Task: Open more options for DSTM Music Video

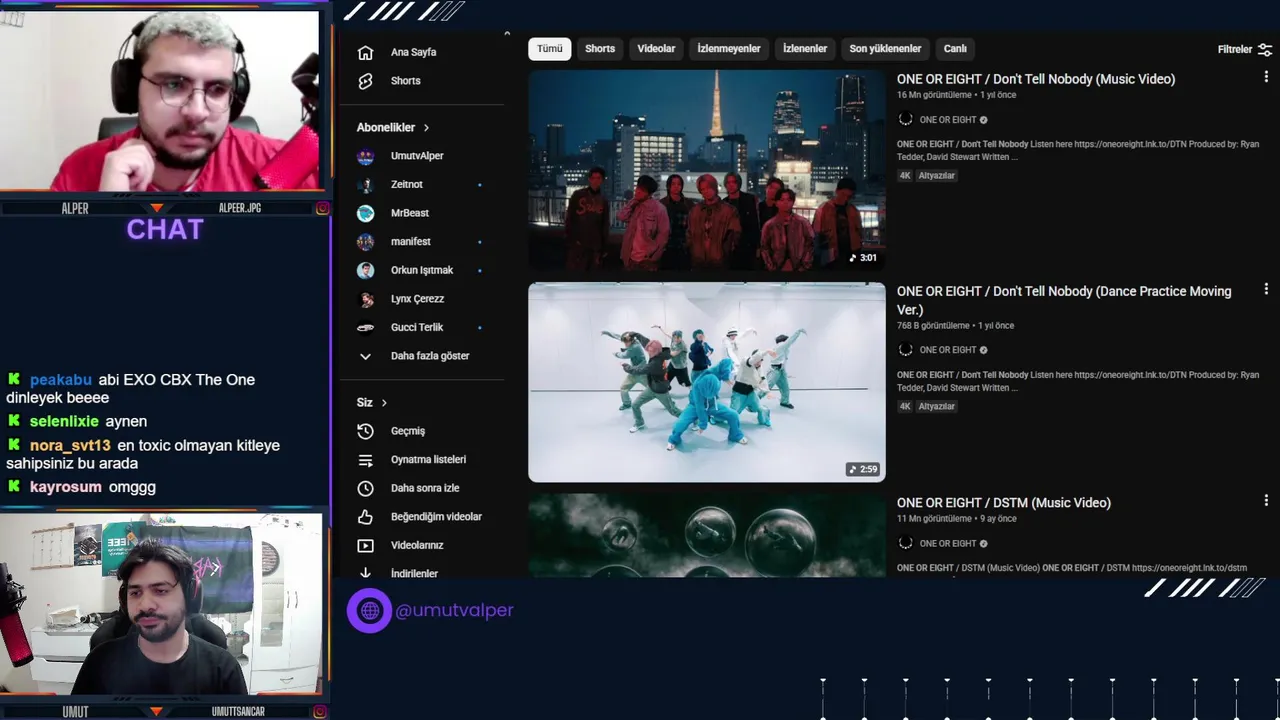Action: (1266, 500)
